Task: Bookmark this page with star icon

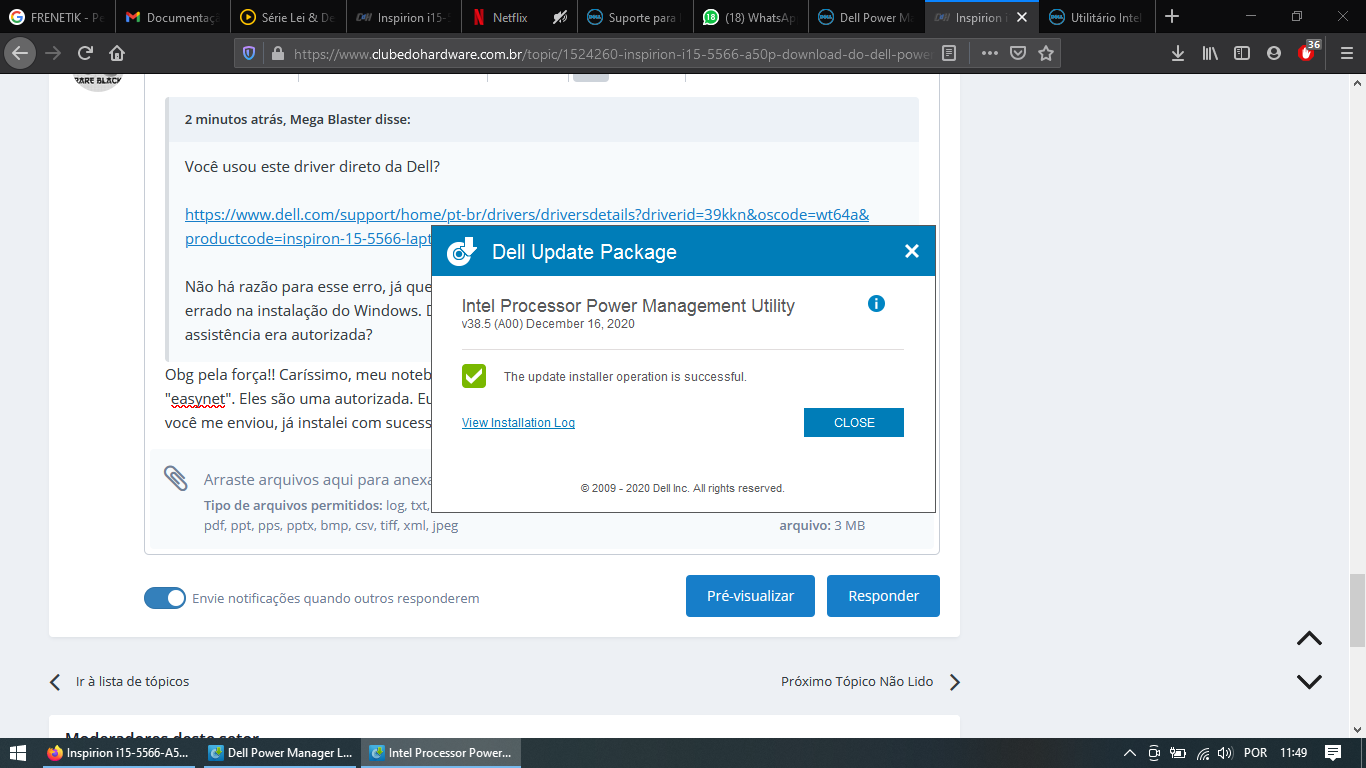Action: [x=1046, y=53]
